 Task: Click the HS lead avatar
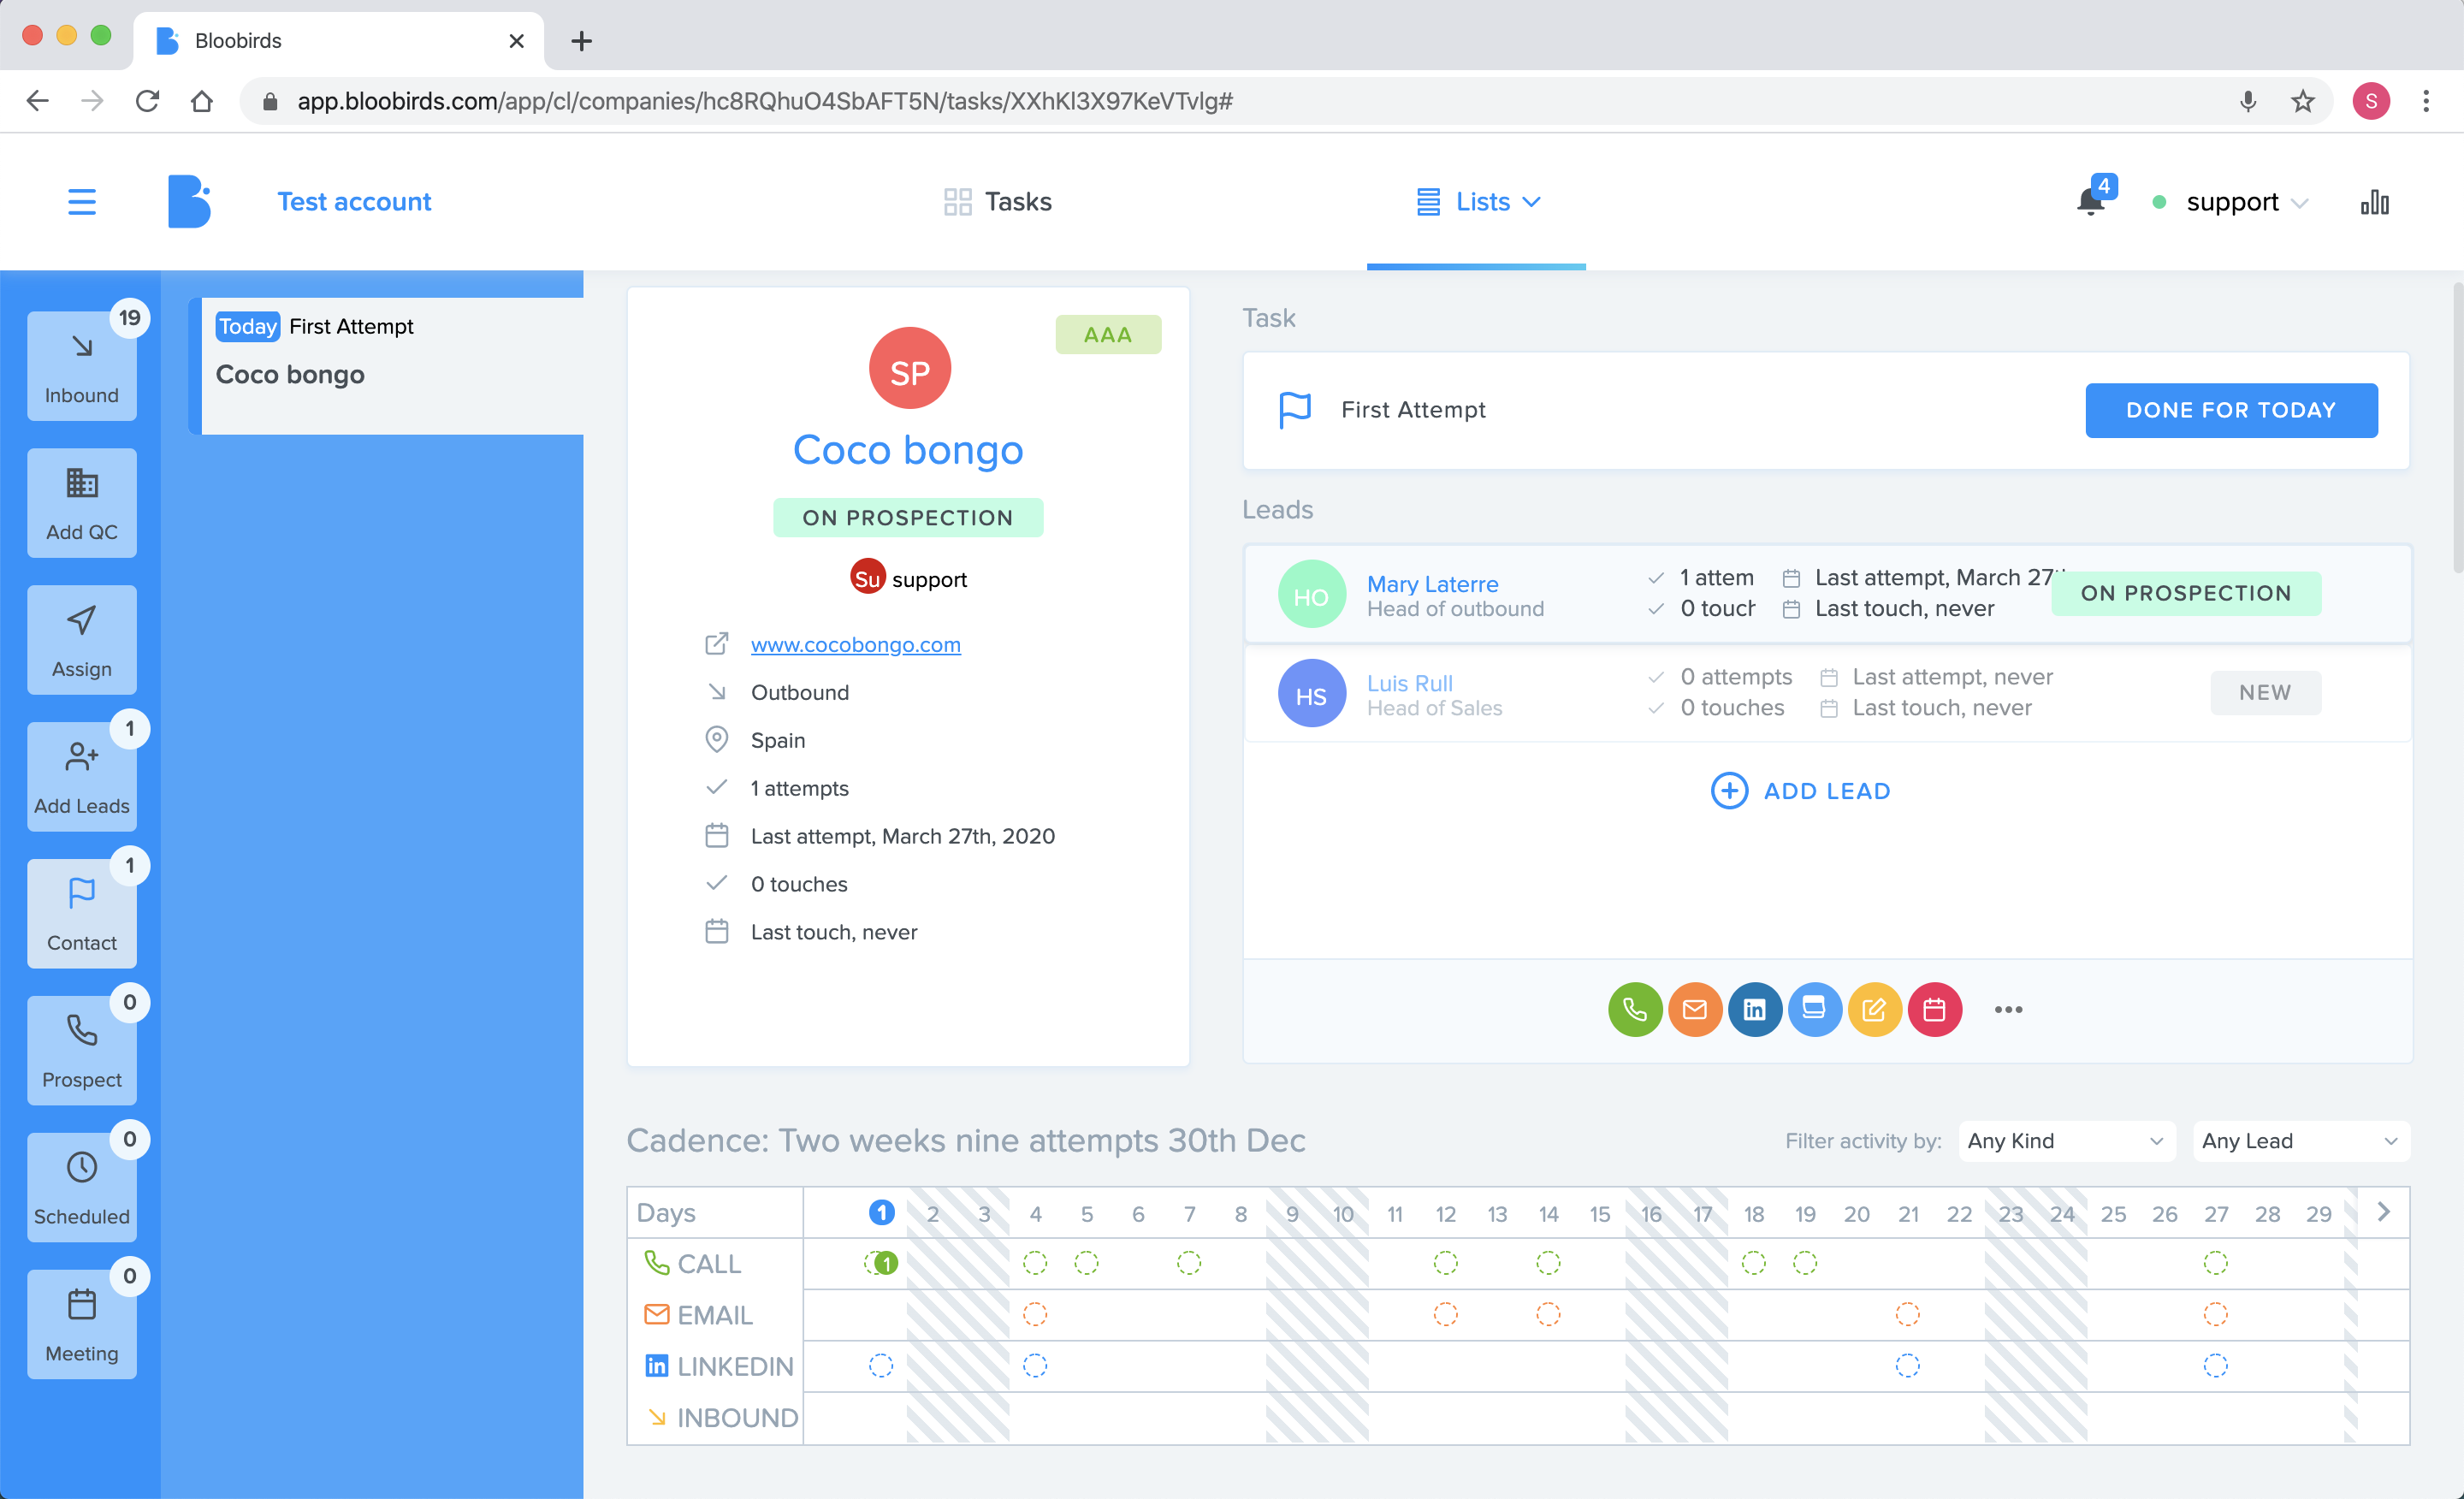coord(1311,693)
